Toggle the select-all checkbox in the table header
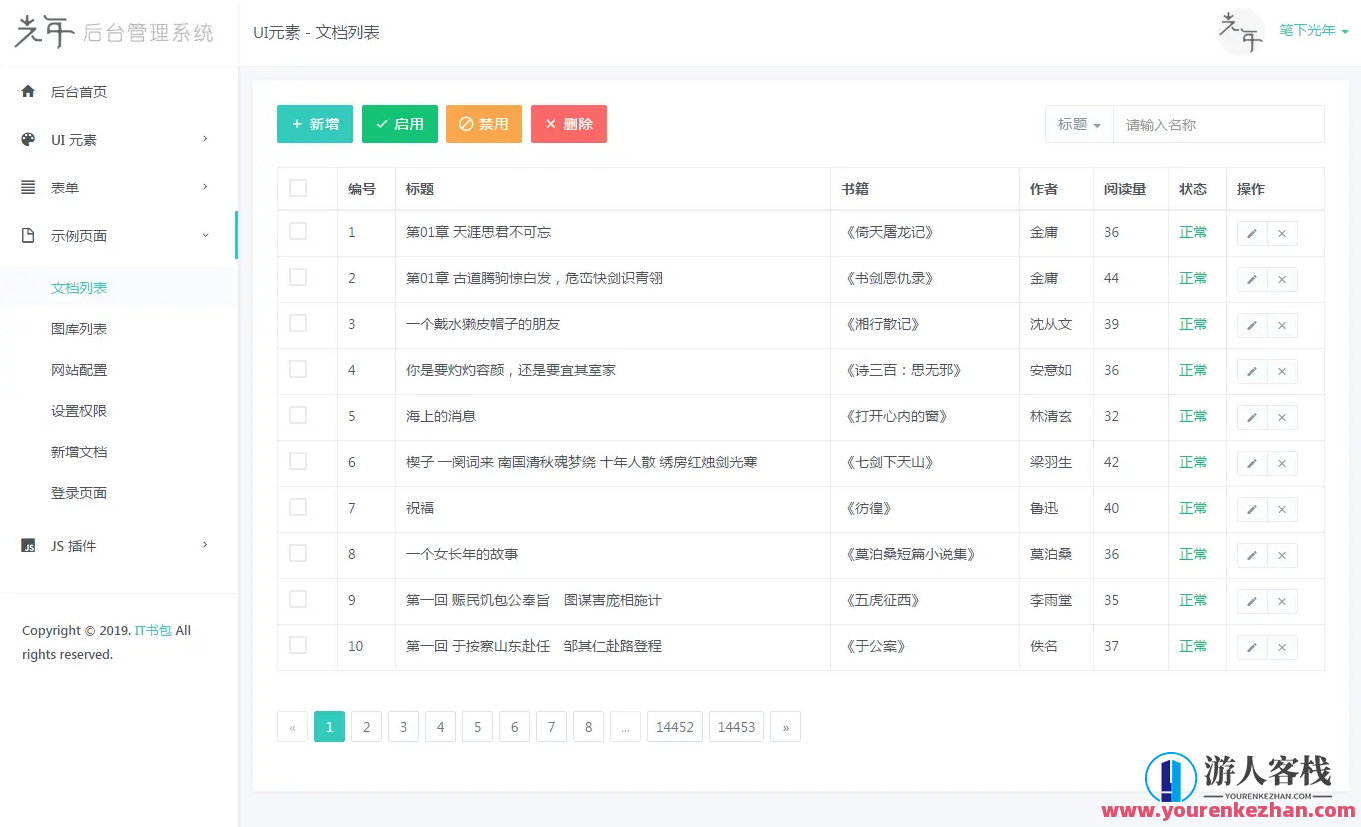Screen dimensions: 1361x827 296,188
